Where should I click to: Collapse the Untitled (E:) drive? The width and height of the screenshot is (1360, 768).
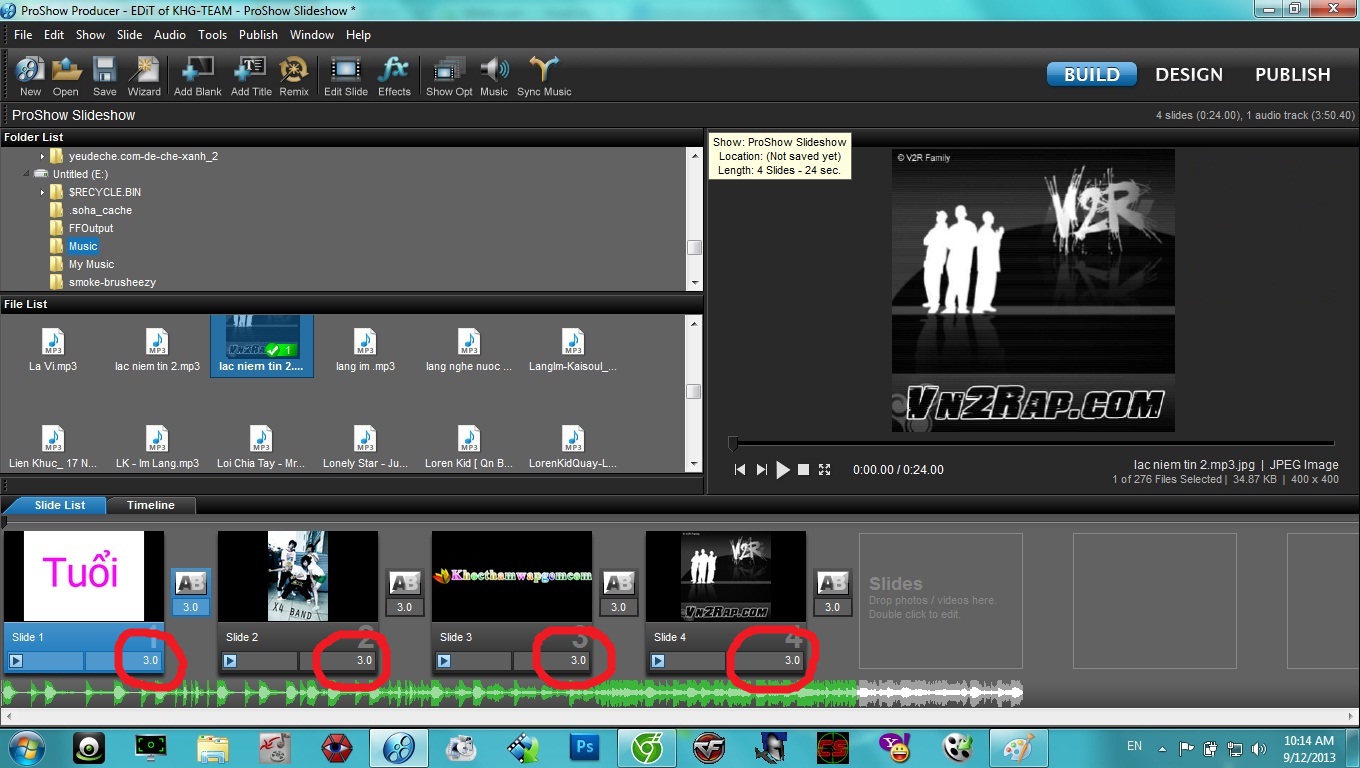(26, 174)
